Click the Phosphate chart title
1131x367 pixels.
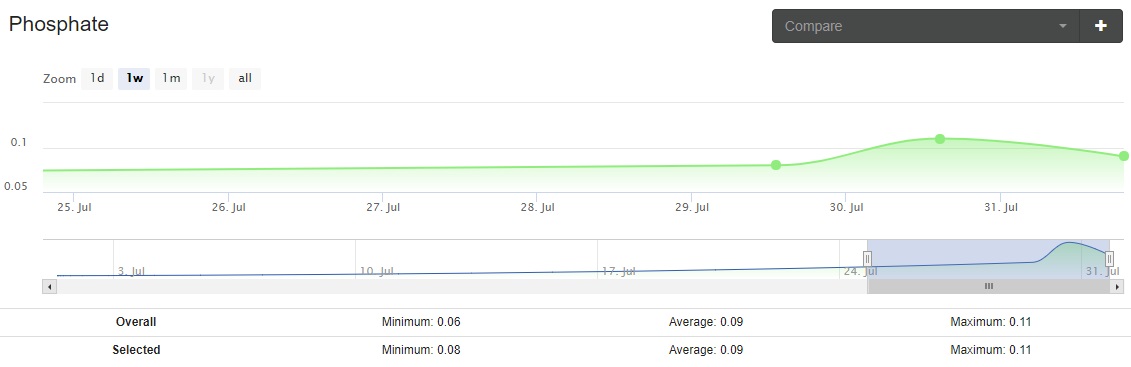[x=58, y=24]
